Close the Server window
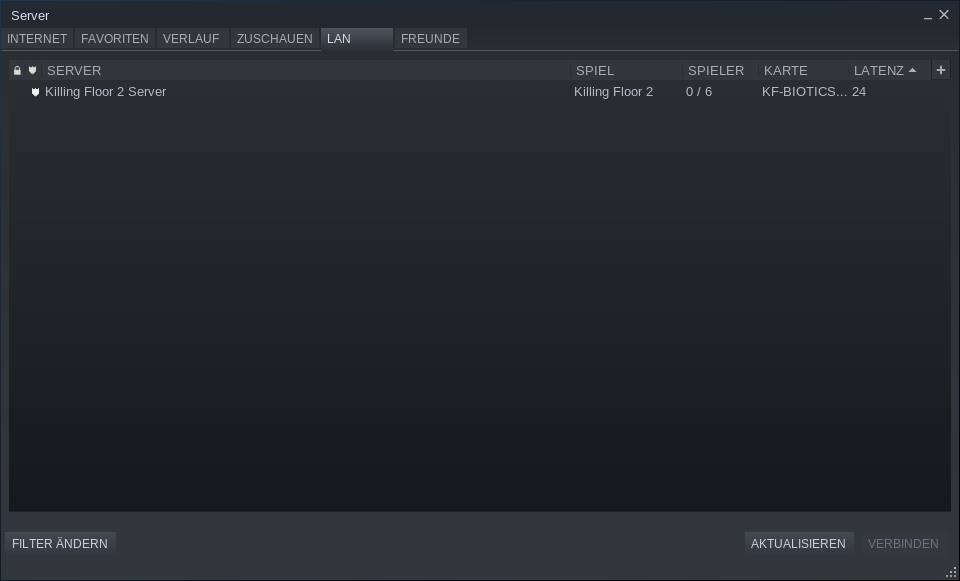This screenshot has width=960, height=581. (944, 15)
